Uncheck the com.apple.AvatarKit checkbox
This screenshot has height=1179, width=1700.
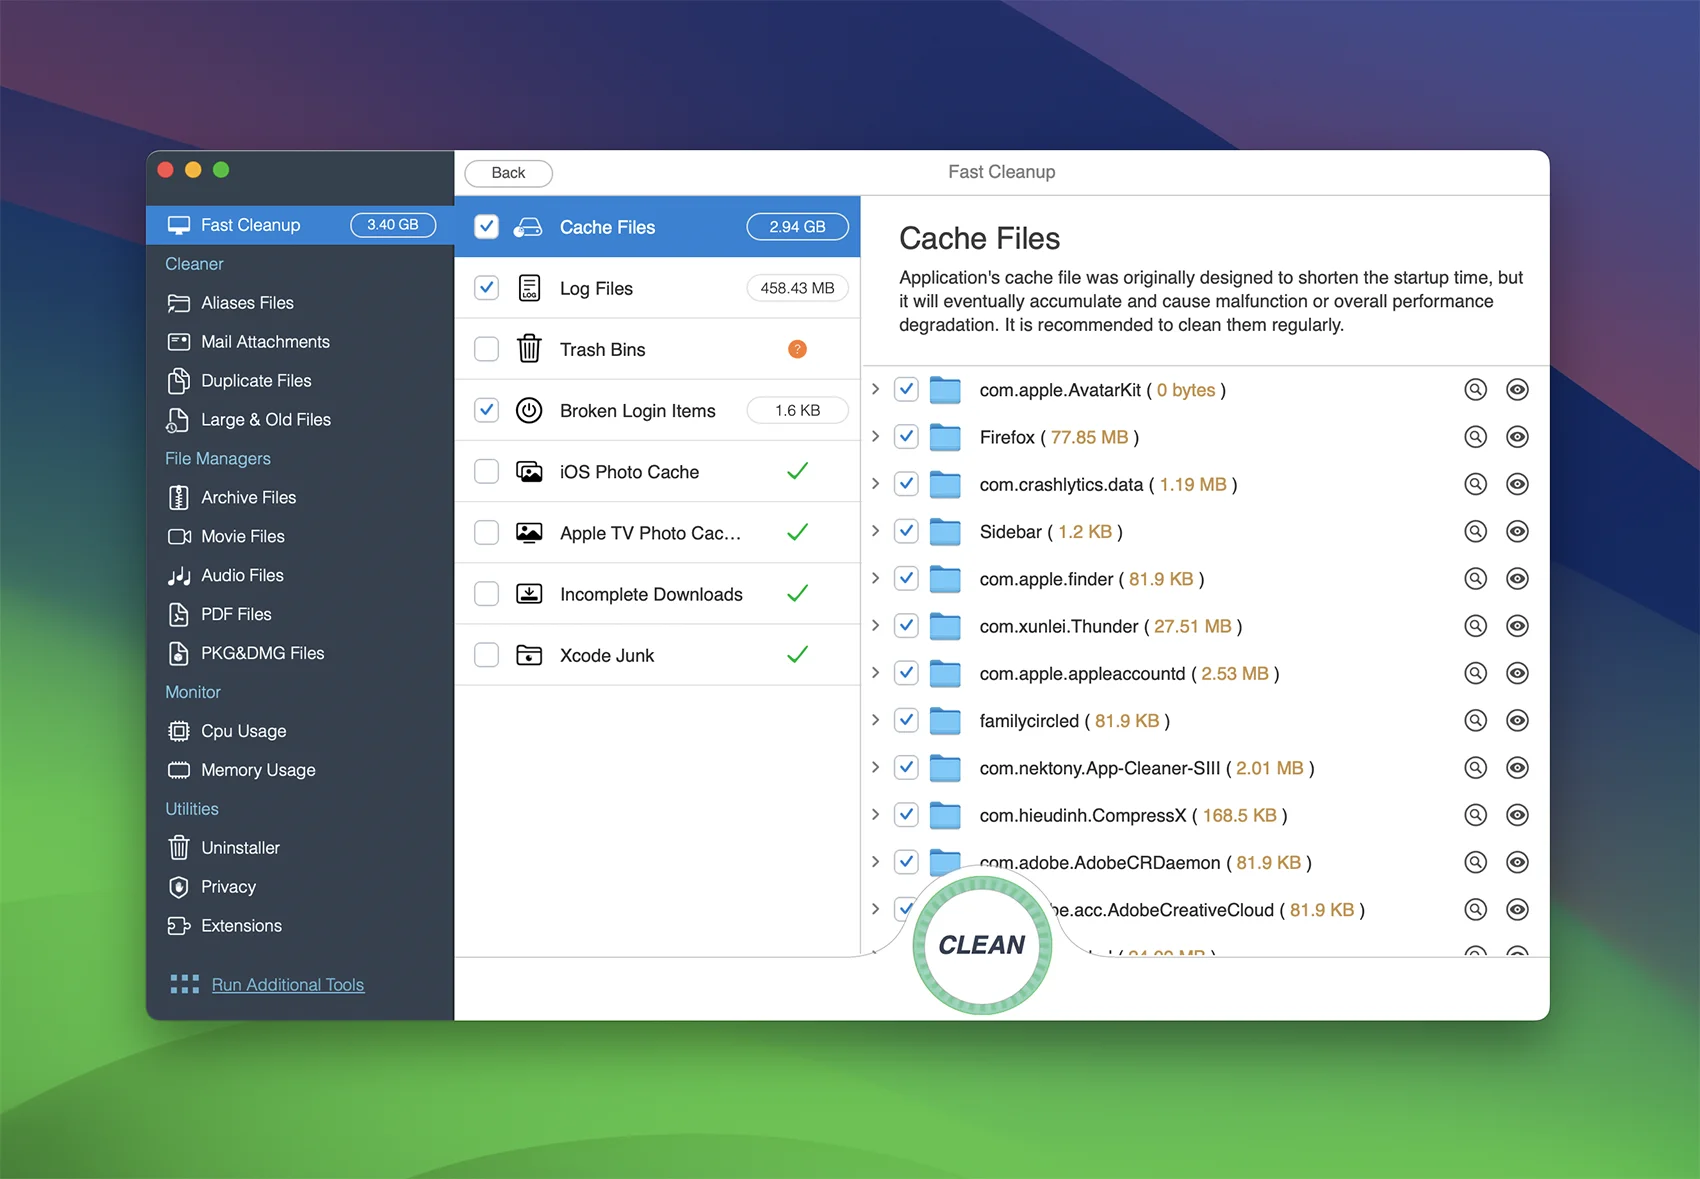906,390
